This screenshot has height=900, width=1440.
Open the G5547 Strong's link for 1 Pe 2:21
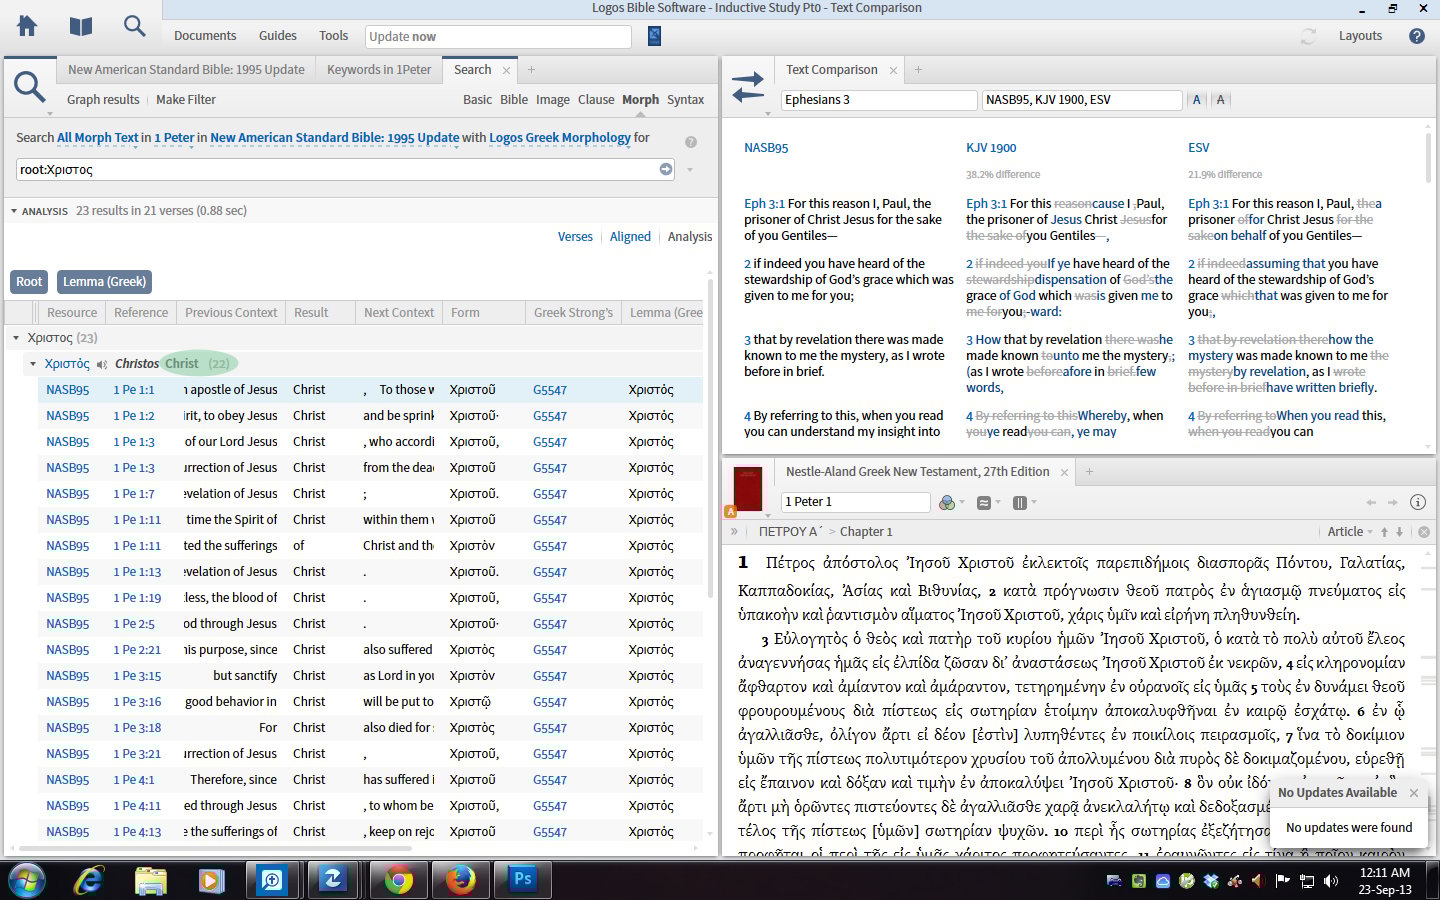pyautogui.click(x=550, y=650)
